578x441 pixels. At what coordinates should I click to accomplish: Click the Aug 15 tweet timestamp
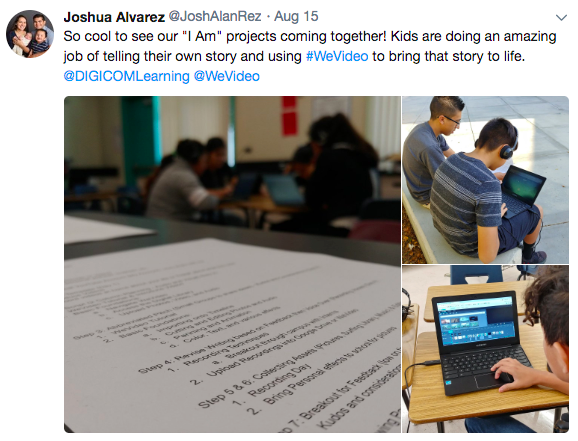point(296,16)
